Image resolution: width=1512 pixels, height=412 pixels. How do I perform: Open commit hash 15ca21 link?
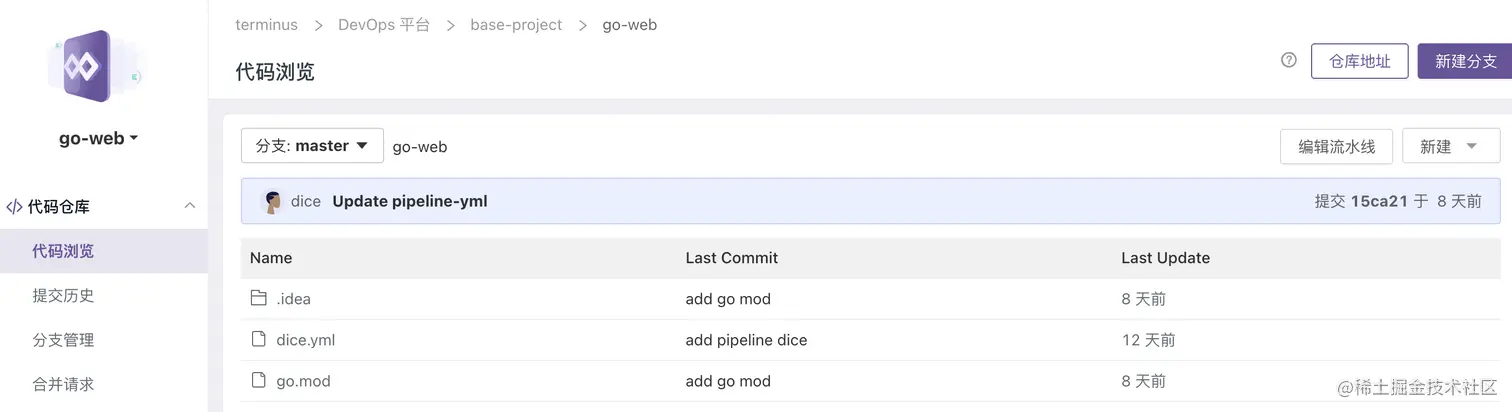pos(1378,201)
